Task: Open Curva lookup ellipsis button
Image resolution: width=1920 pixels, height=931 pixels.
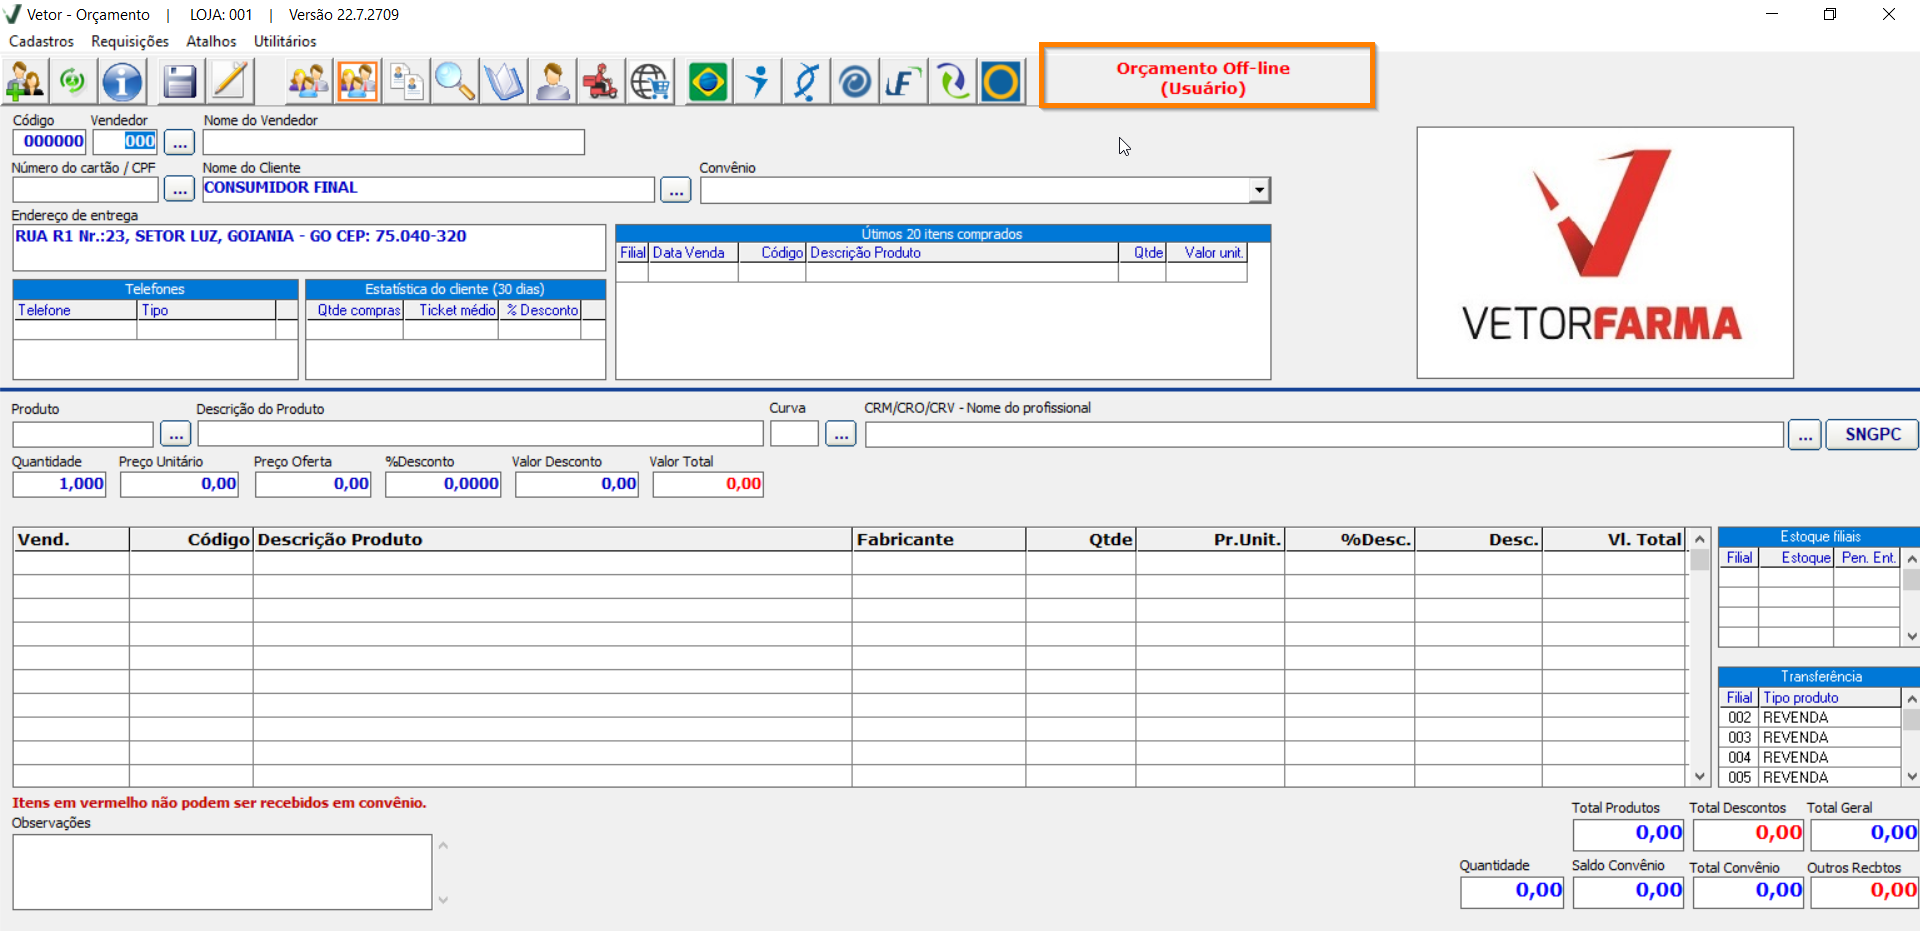Action: [x=841, y=434]
